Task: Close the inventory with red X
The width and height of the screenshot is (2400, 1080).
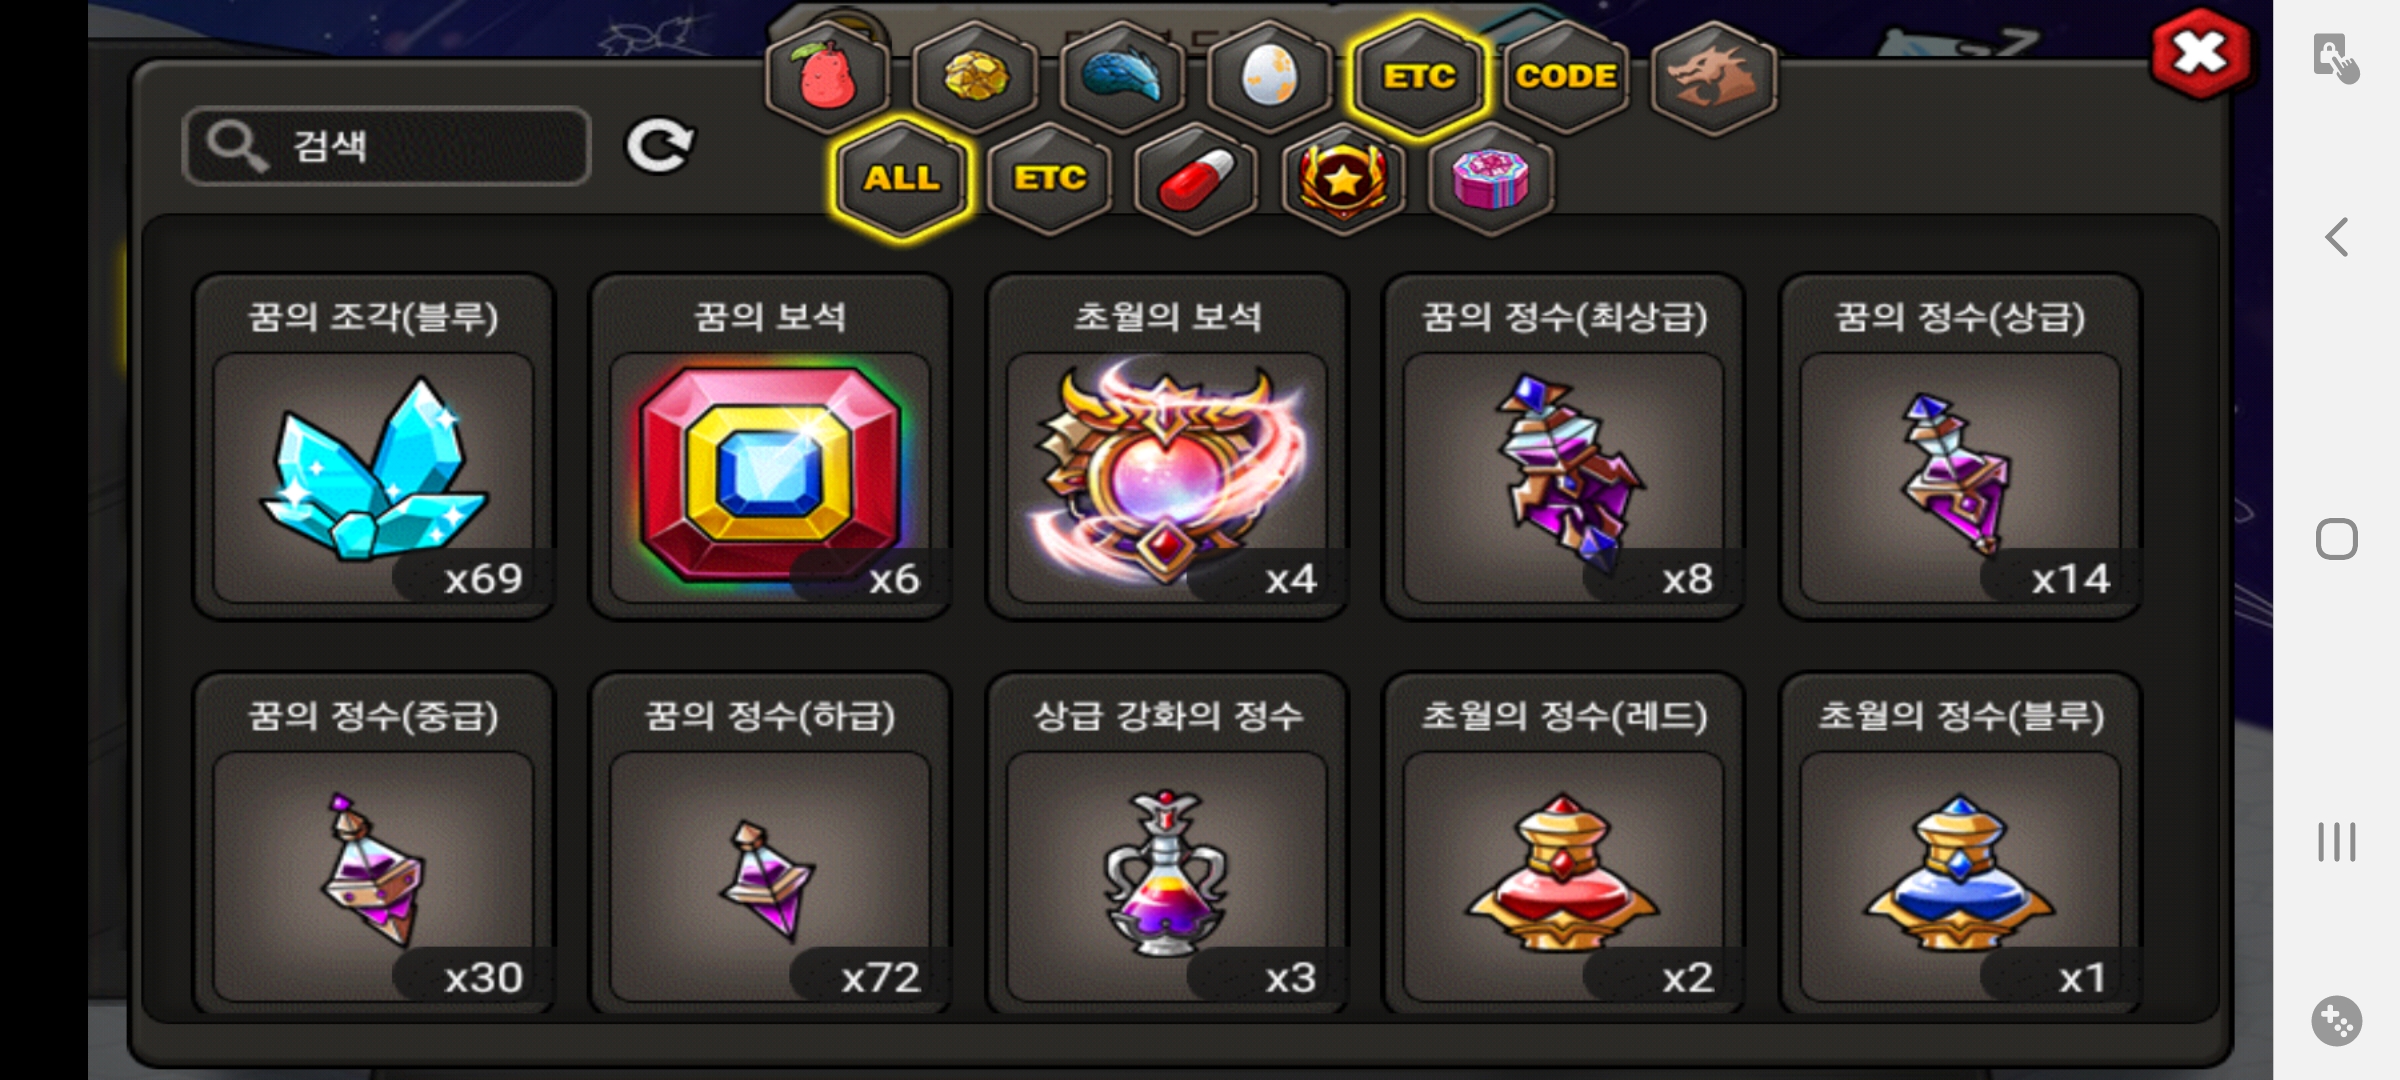Action: coord(2200,53)
